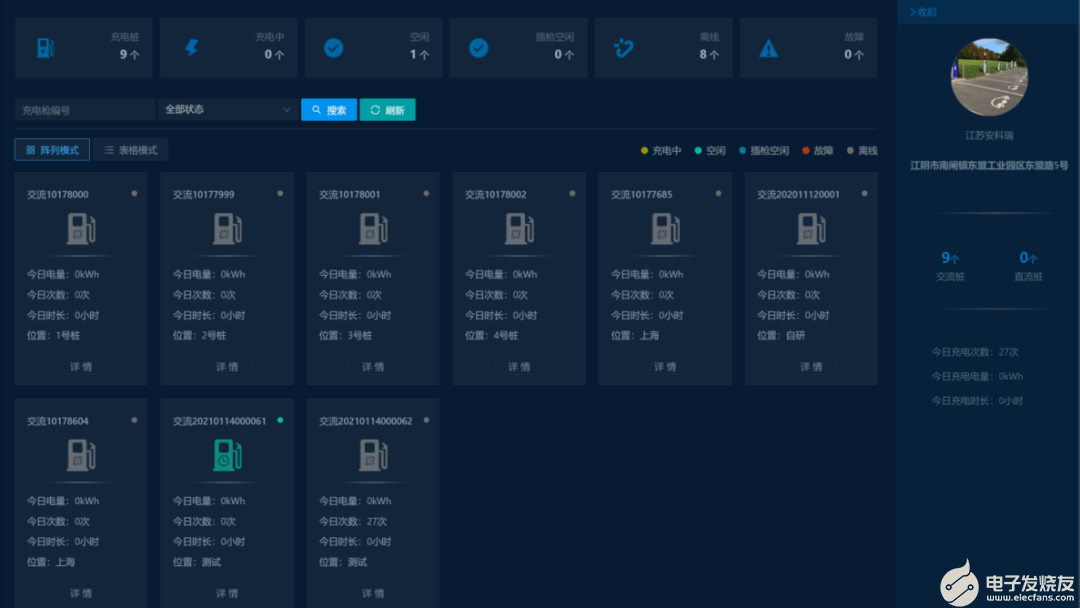Open 详情 for charger 交流10178001
The height and width of the screenshot is (608, 1080).
(373, 367)
